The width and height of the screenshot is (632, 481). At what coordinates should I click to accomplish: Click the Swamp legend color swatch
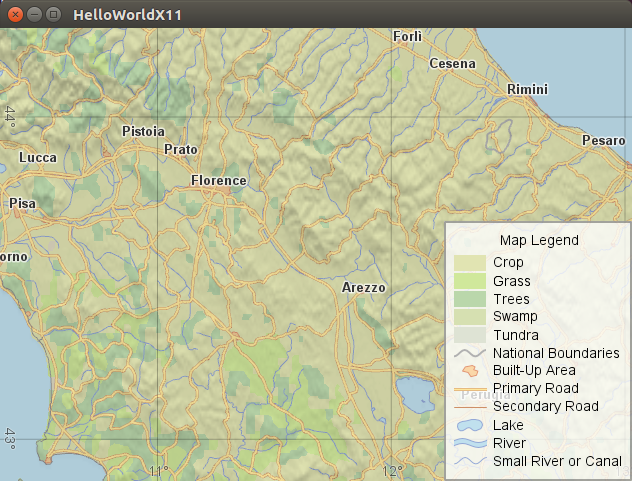click(x=469, y=317)
